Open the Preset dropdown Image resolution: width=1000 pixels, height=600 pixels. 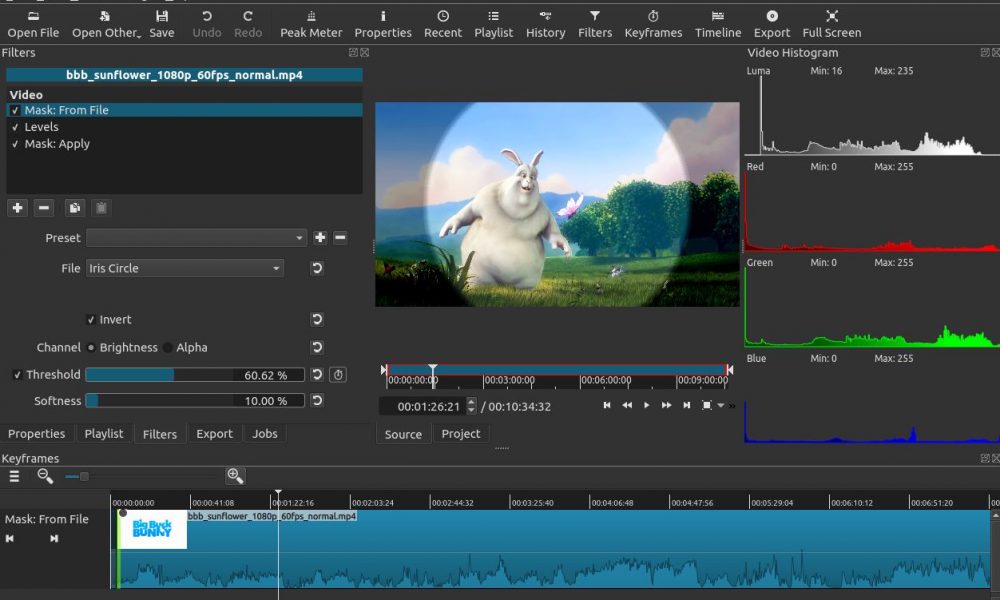pyautogui.click(x=196, y=238)
